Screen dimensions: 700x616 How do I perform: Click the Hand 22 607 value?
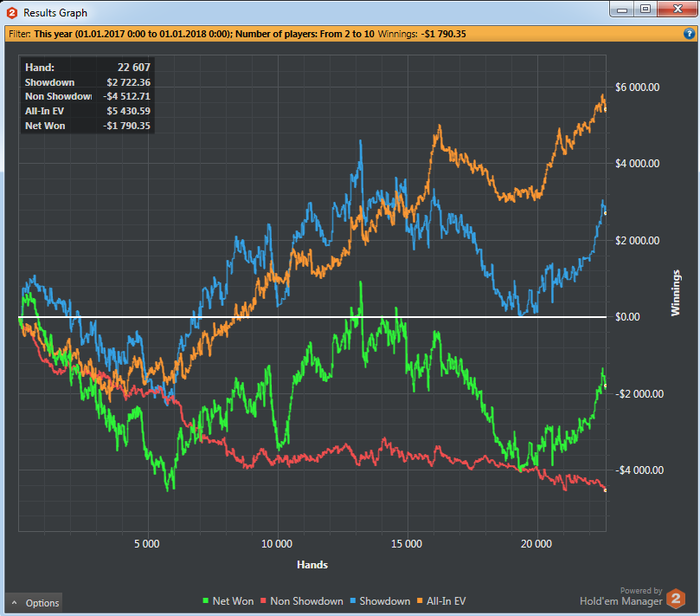(134, 67)
